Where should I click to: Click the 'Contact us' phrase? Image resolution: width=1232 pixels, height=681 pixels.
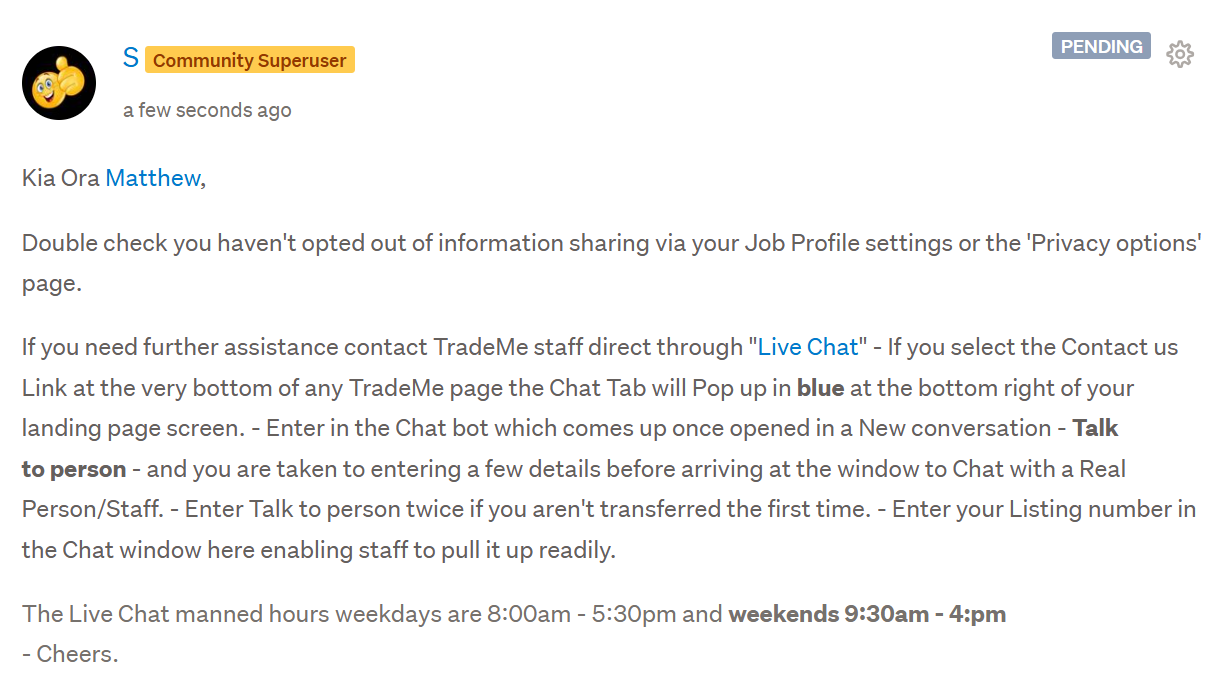(1120, 347)
